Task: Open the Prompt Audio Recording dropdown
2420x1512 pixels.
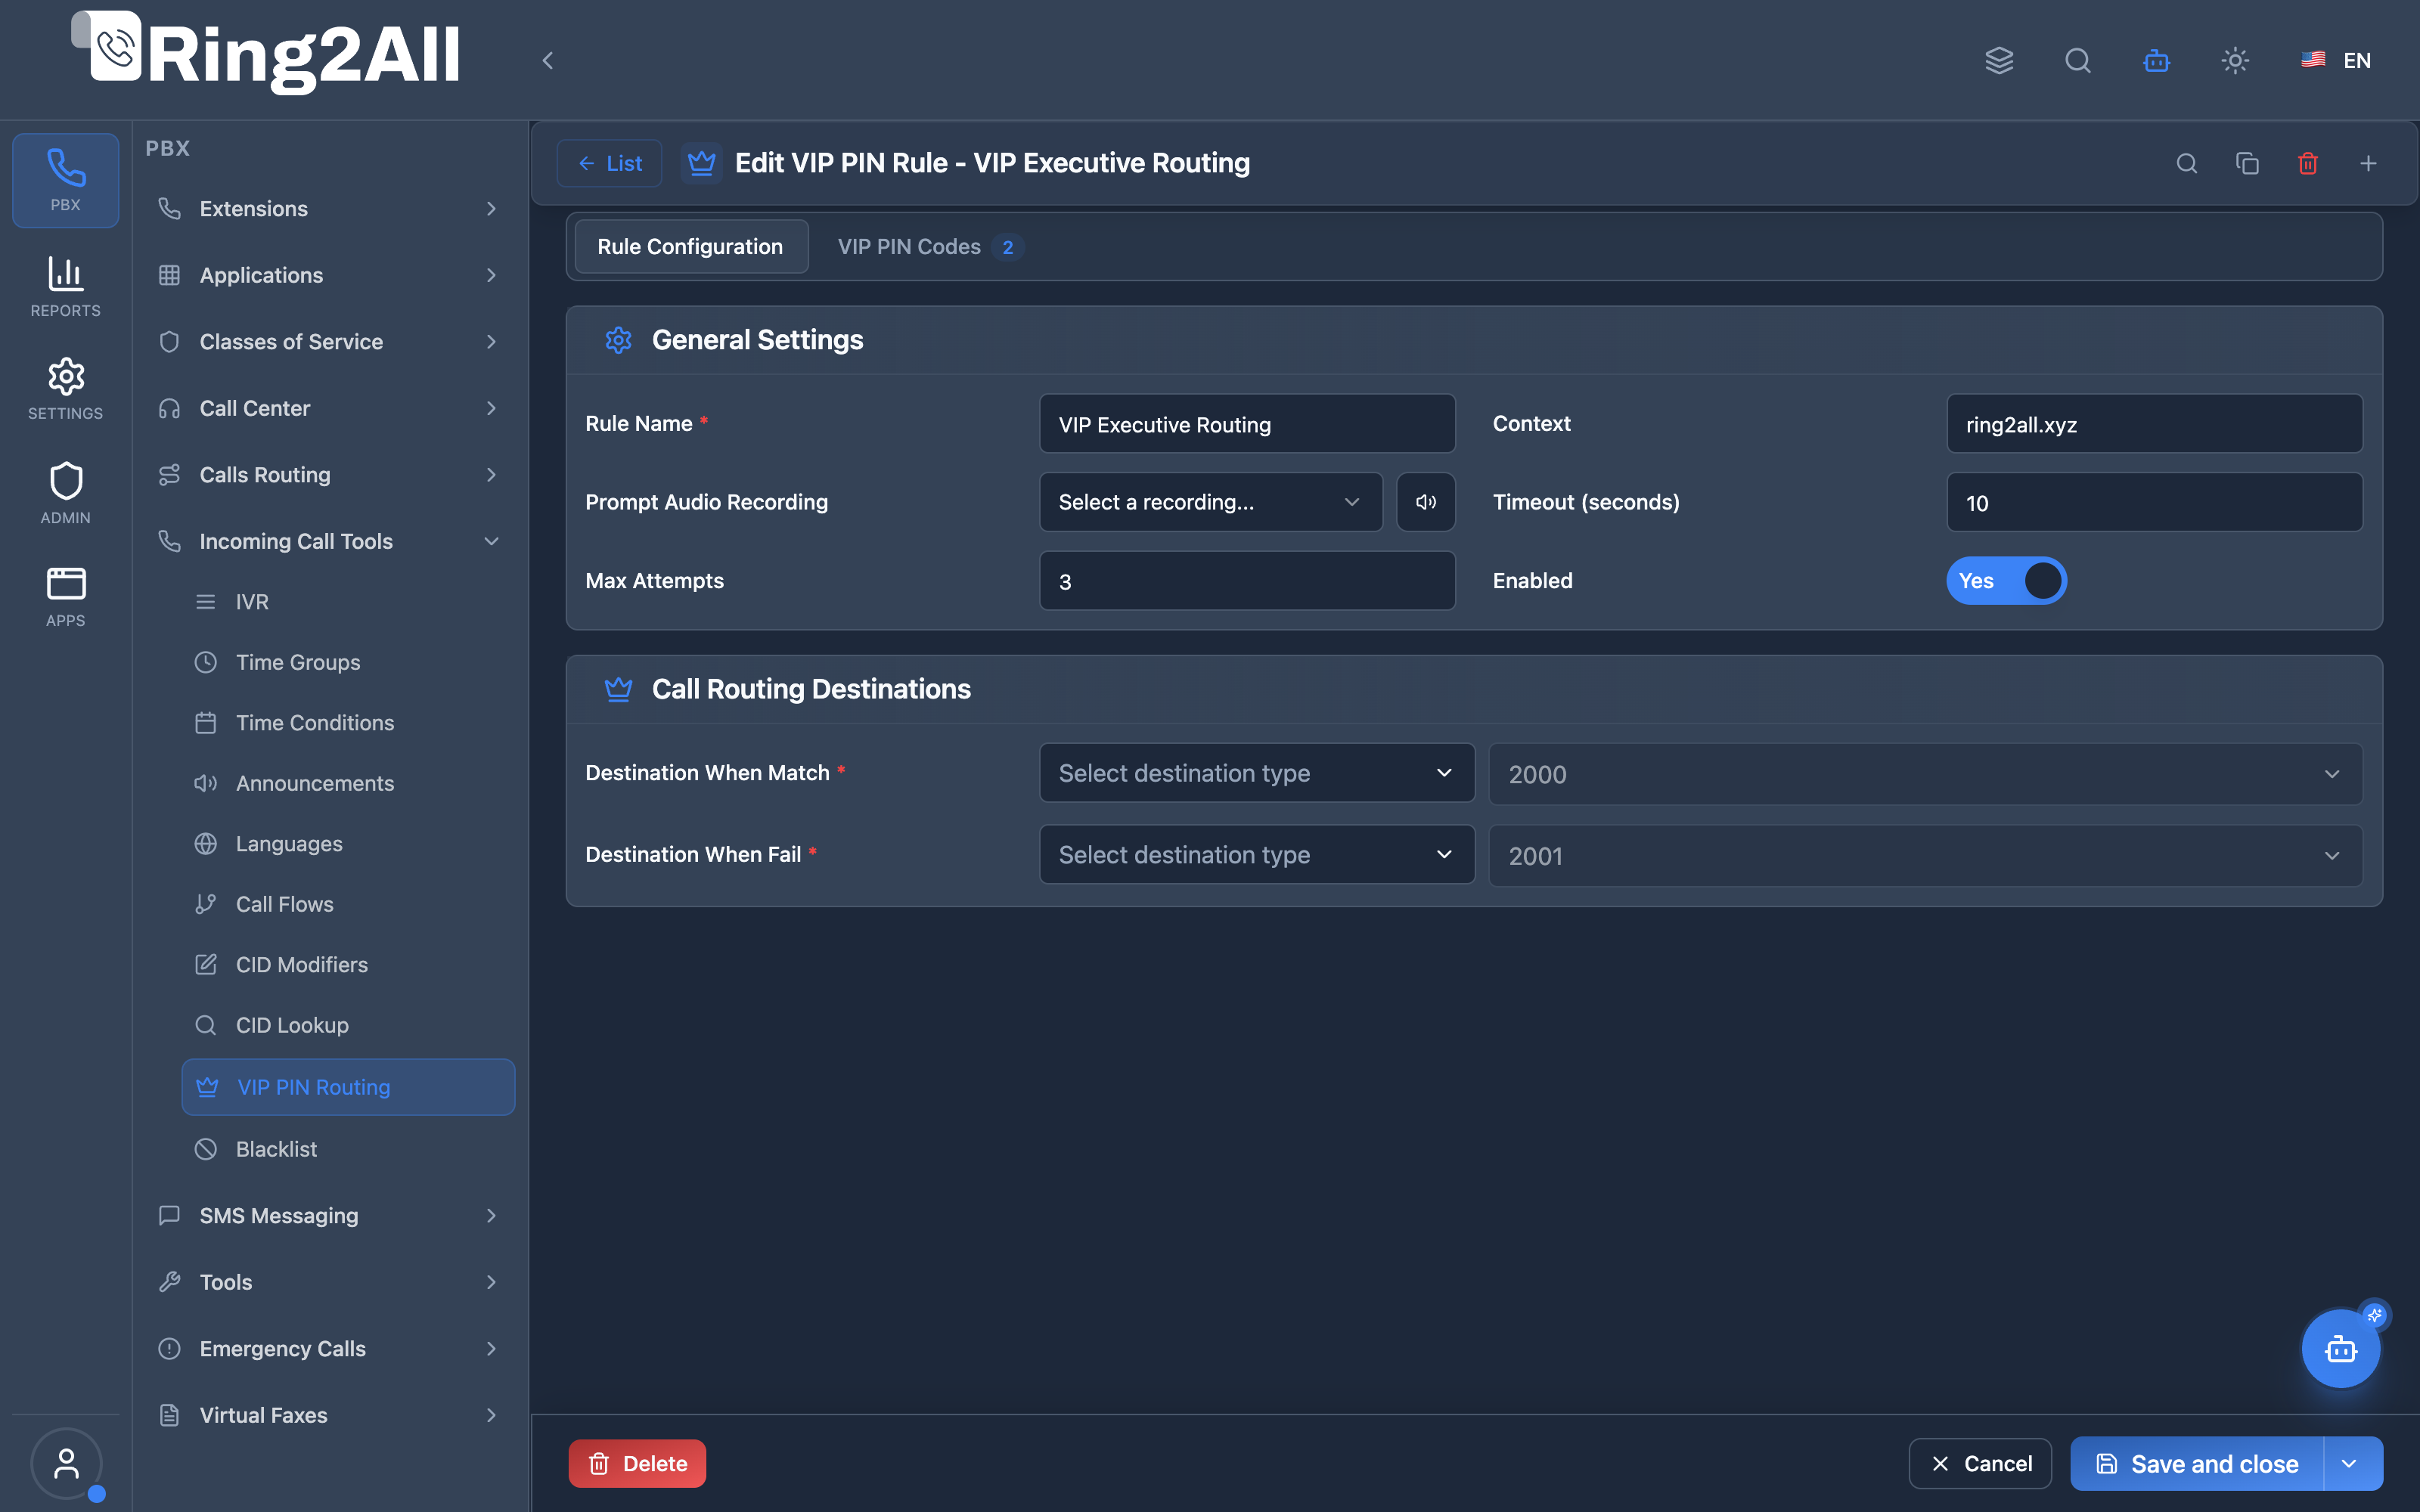Action: pos(1211,502)
